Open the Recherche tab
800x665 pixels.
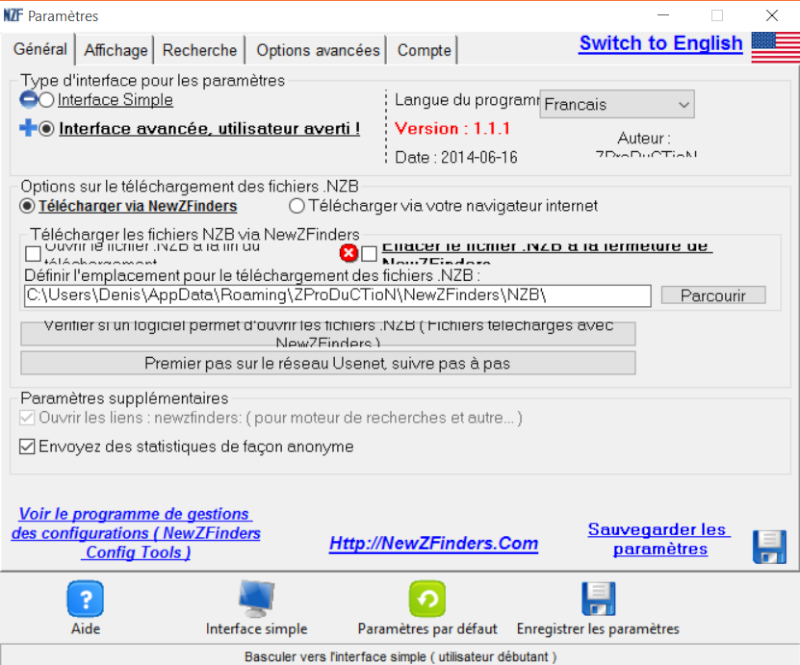tap(199, 51)
